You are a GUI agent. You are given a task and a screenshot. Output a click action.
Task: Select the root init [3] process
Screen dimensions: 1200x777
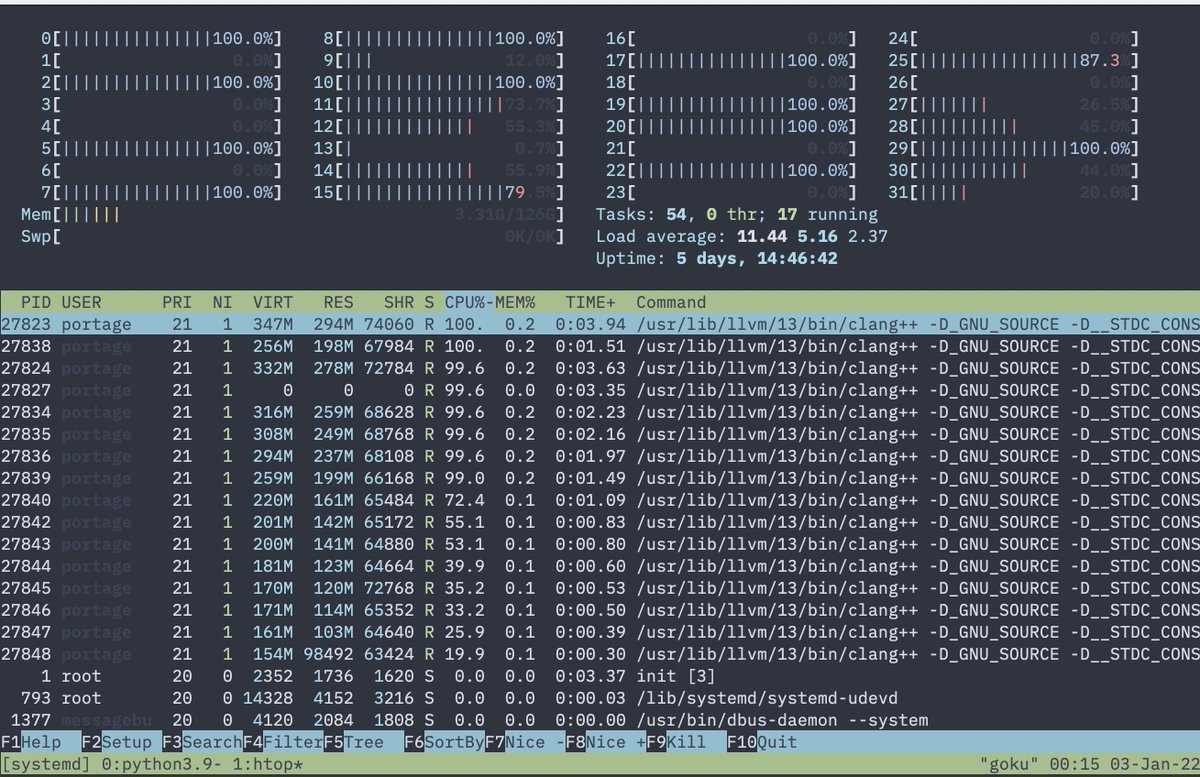600,676
